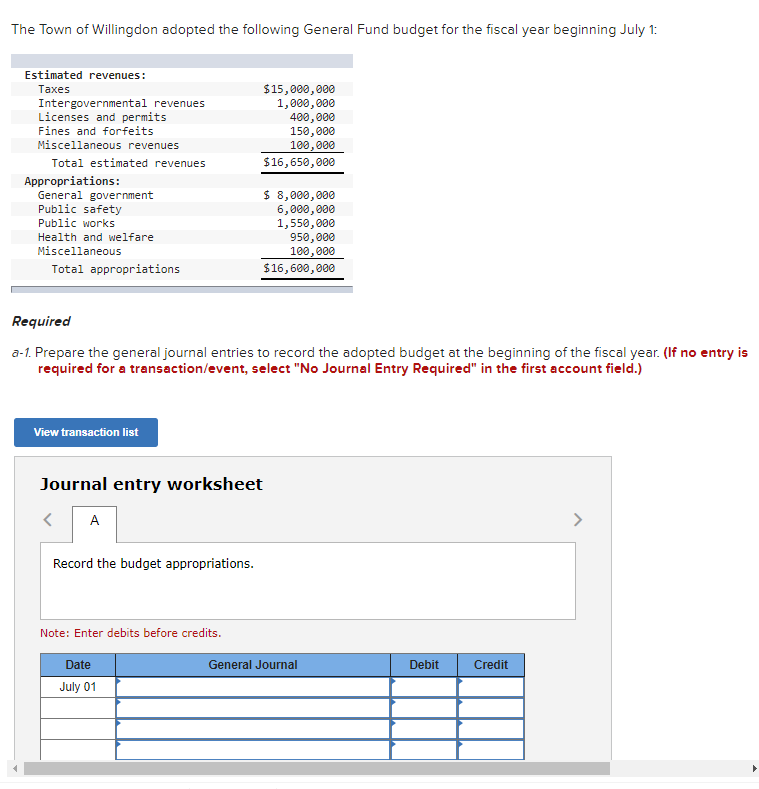The width and height of the screenshot is (759, 789).
Task: Open fourth row General Journal account field
Action: (253, 750)
